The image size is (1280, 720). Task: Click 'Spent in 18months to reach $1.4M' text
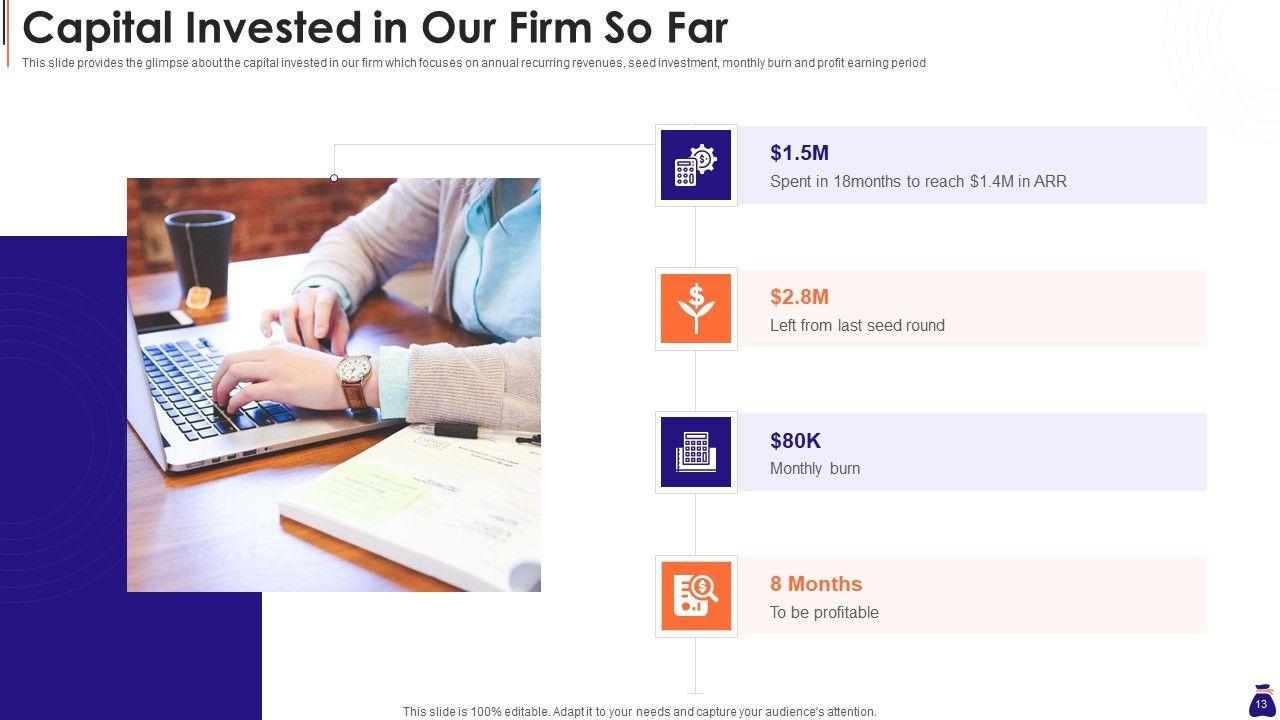[918, 182]
